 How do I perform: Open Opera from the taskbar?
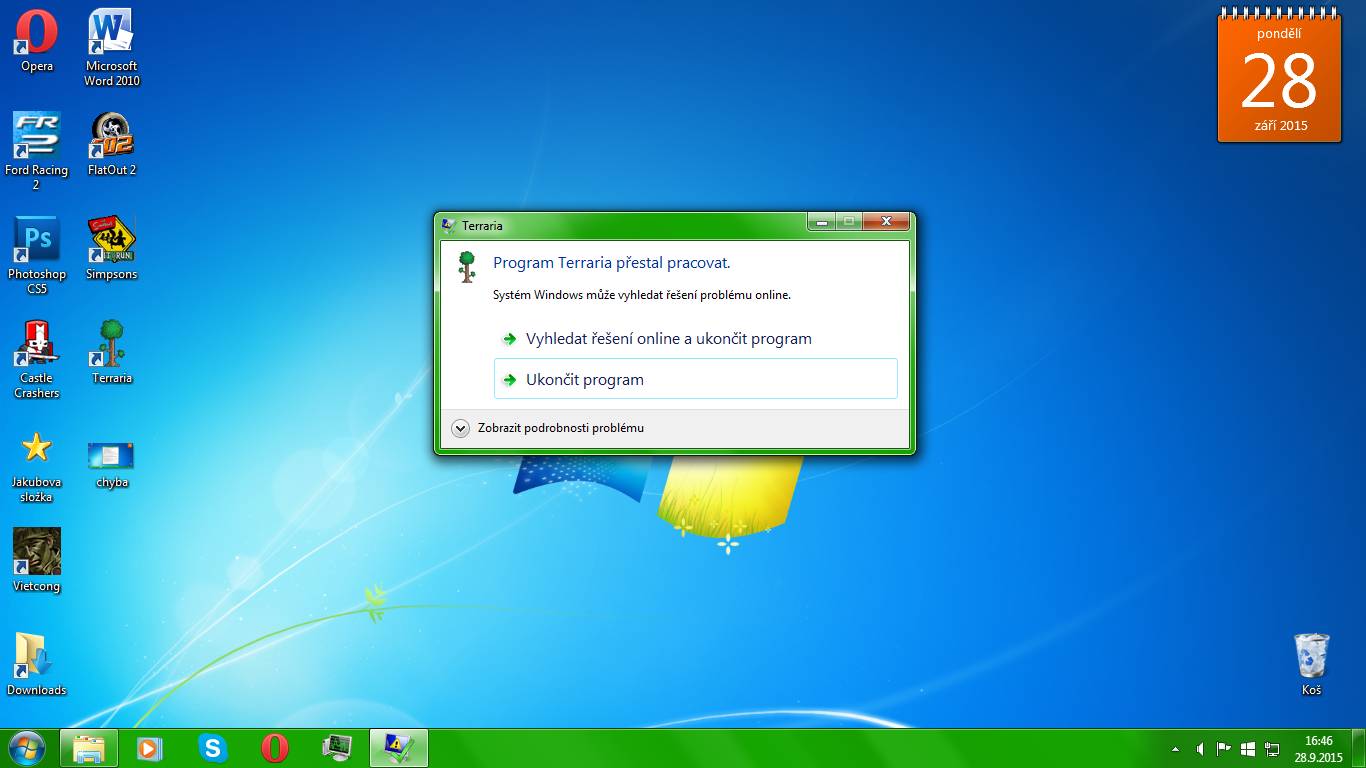(274, 748)
